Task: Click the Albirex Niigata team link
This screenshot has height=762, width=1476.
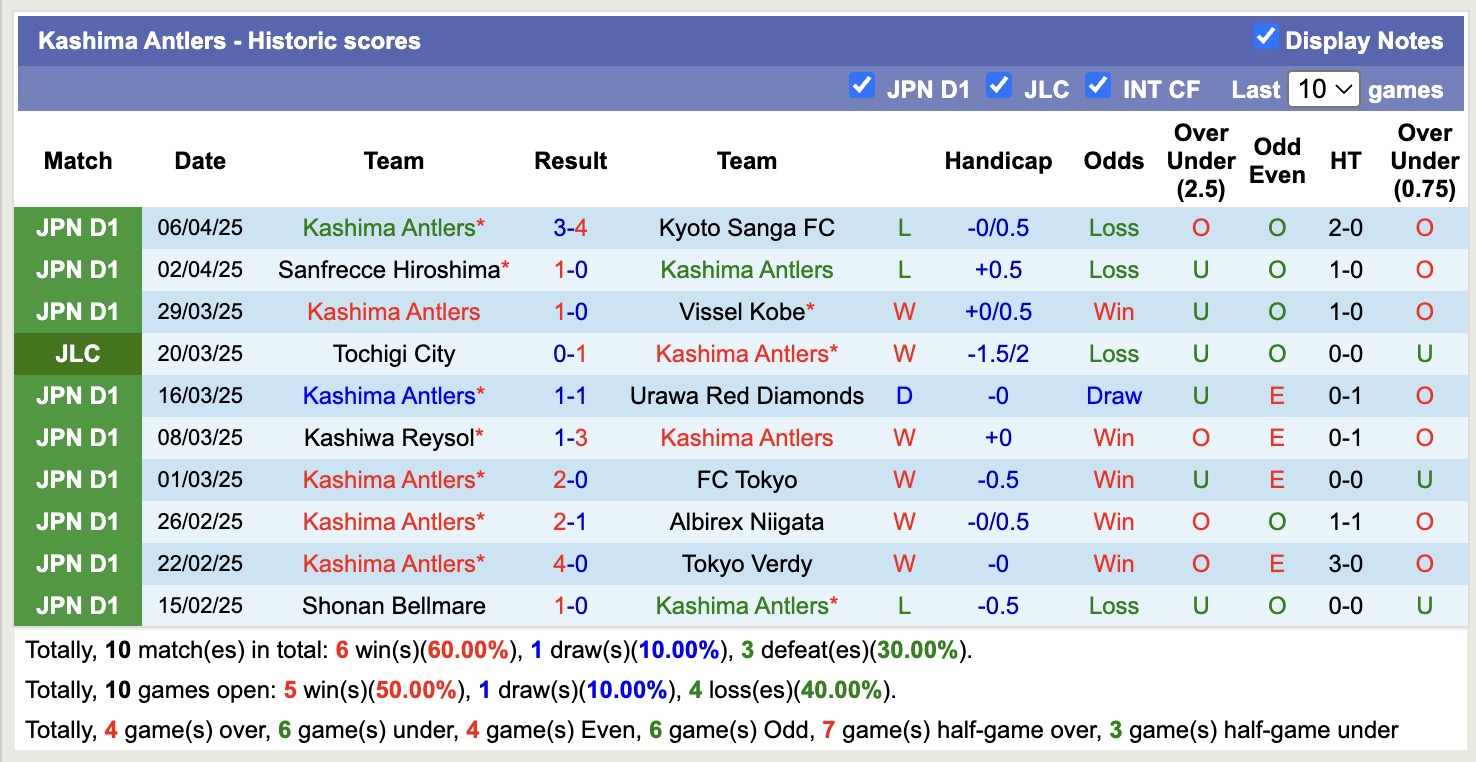Action: pos(747,521)
